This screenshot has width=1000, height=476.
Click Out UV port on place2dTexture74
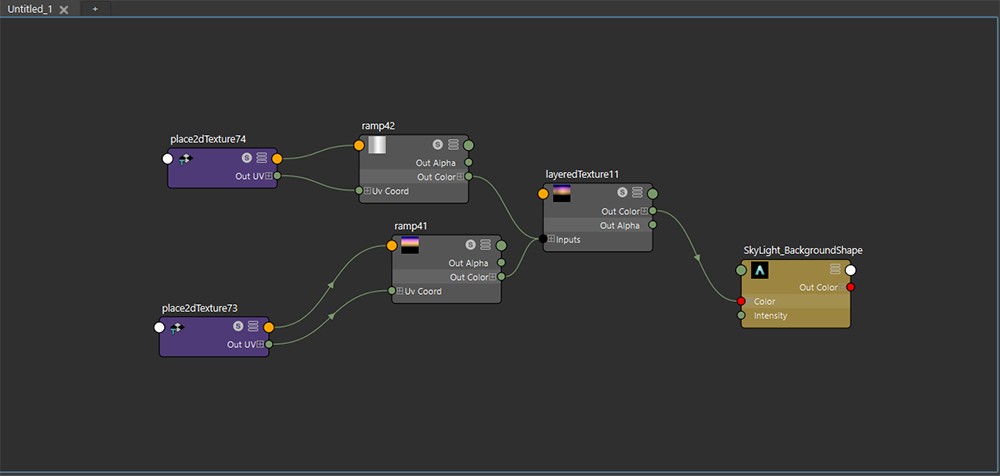pos(277,175)
